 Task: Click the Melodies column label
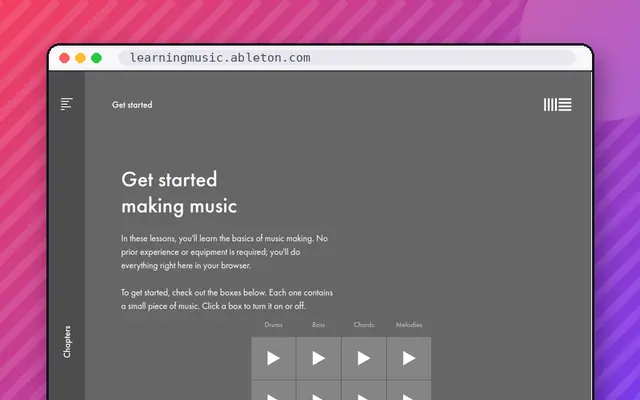click(409, 325)
